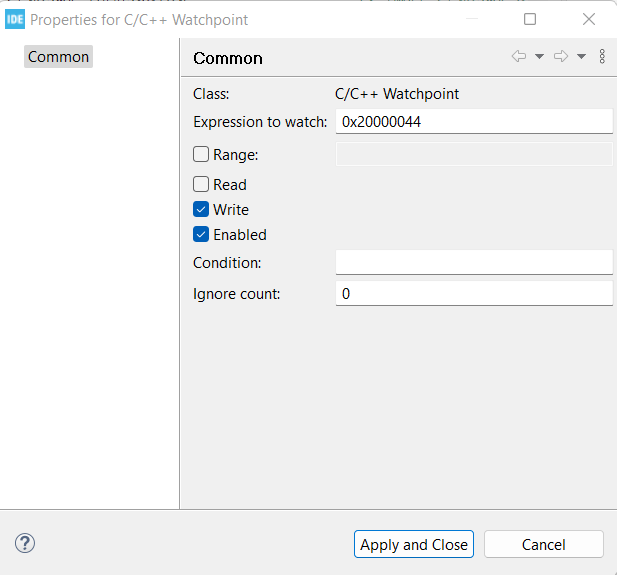Viewport: 617px width, 575px height.
Task: Open the three-dot view menu
Action: (x=602, y=57)
